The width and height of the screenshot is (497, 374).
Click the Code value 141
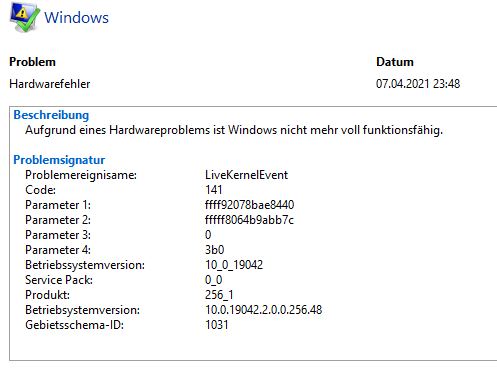[x=214, y=190]
